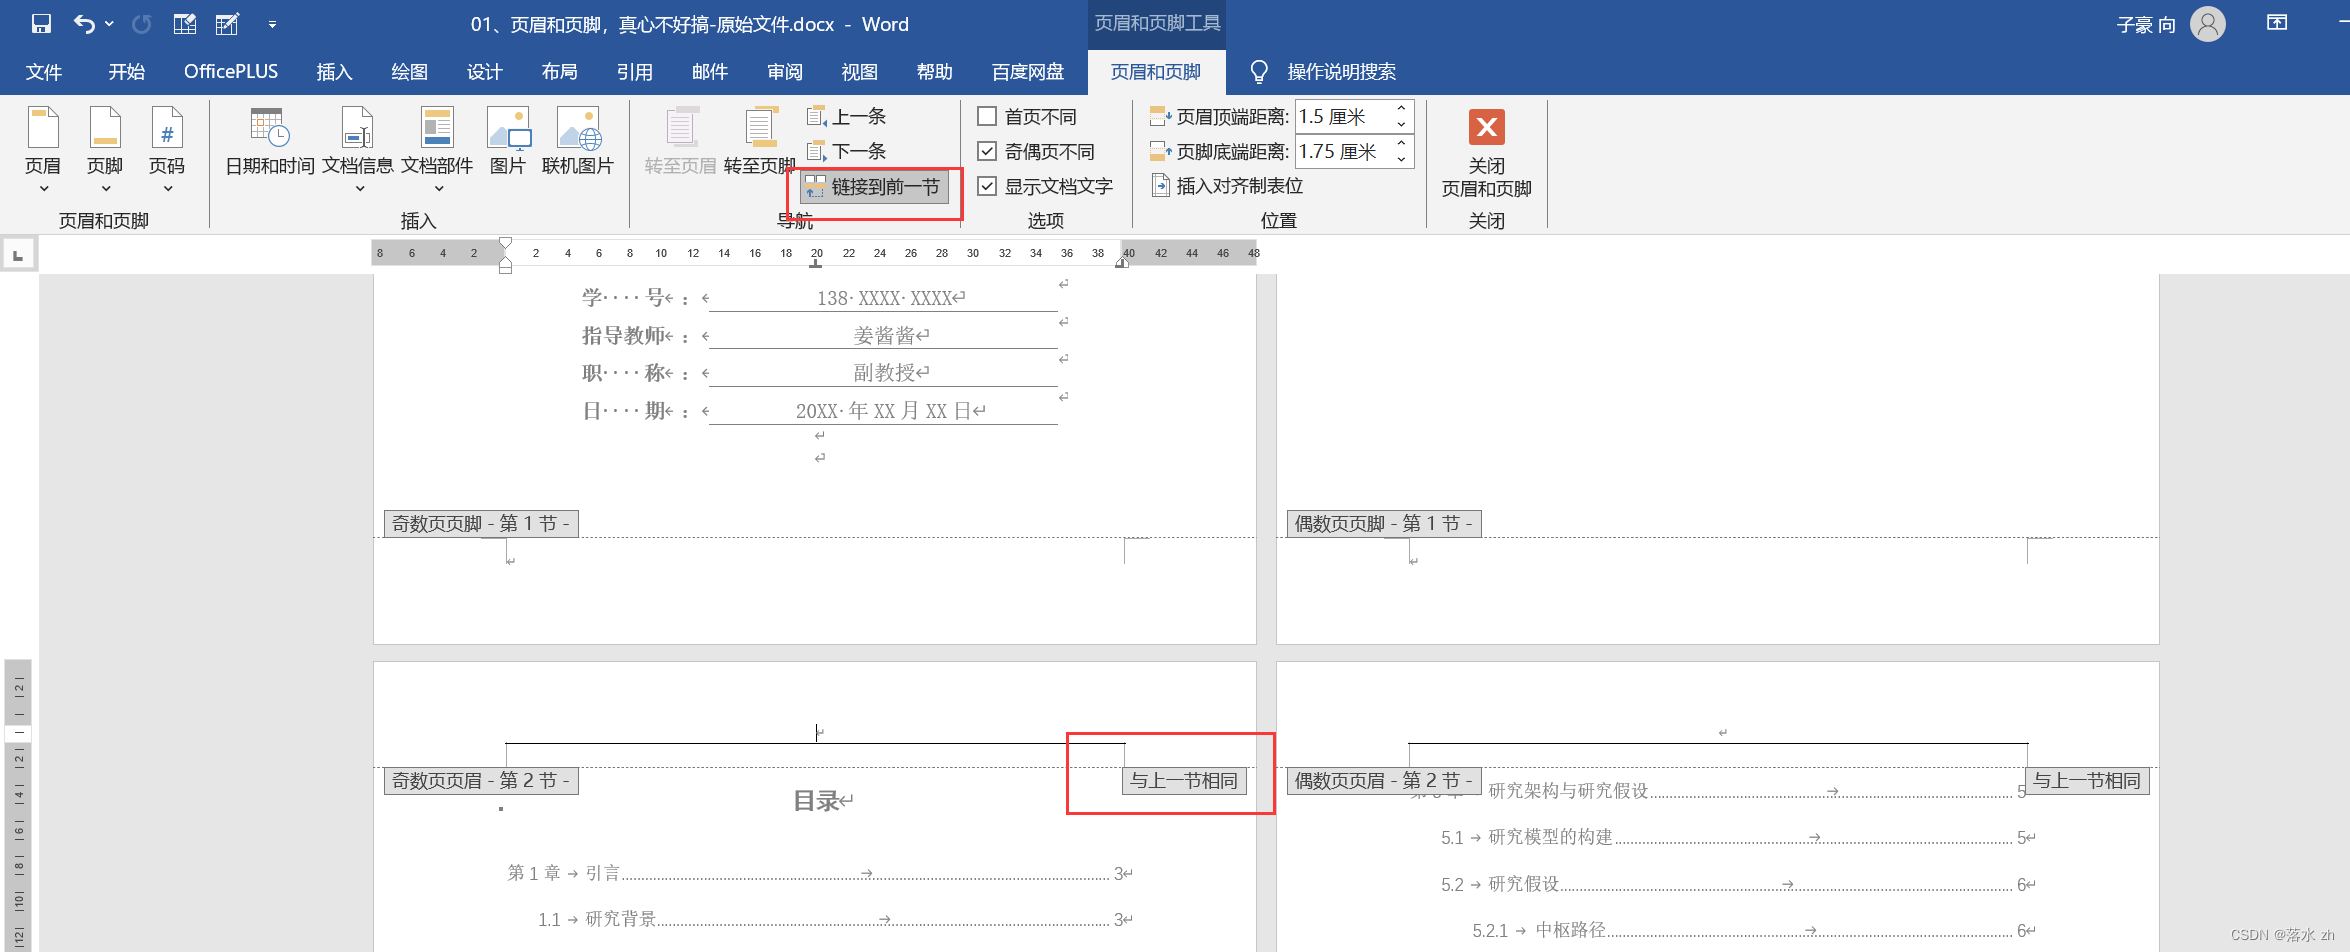This screenshot has width=2350, height=952.
Task: Expand the 页脚 dropdown arrow
Action: 106,189
